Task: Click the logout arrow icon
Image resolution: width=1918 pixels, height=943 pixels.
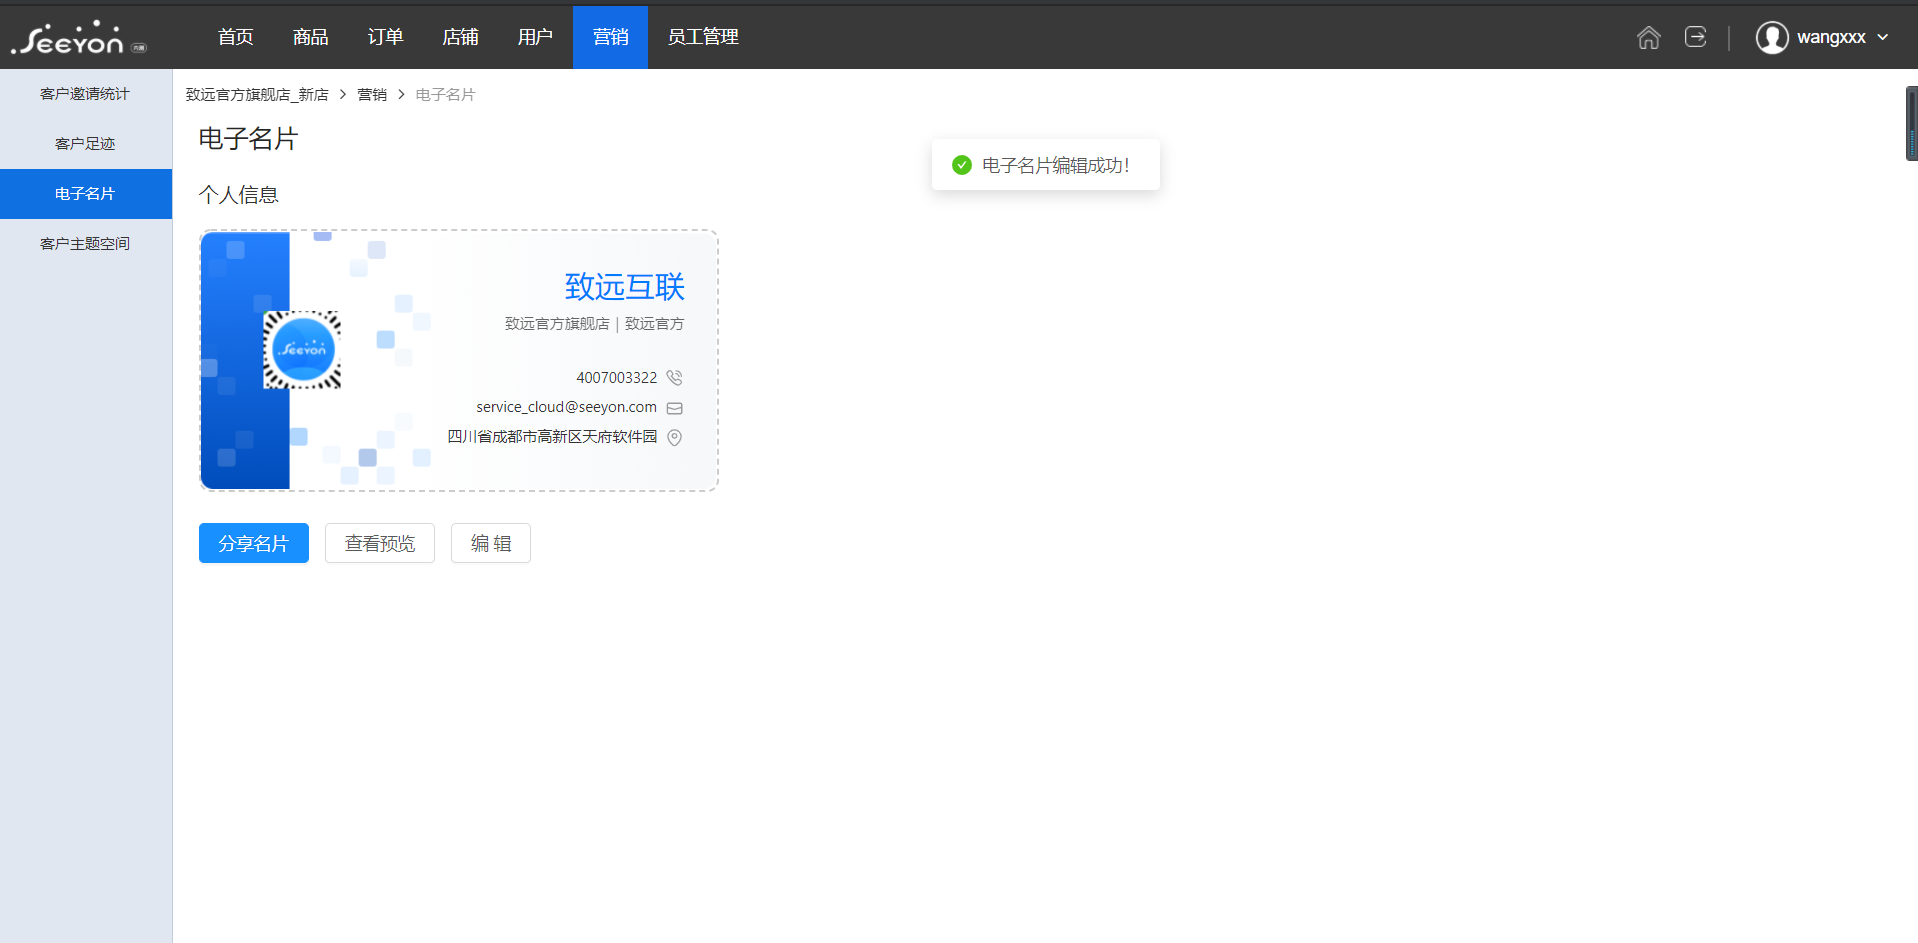Action: coord(1695,37)
